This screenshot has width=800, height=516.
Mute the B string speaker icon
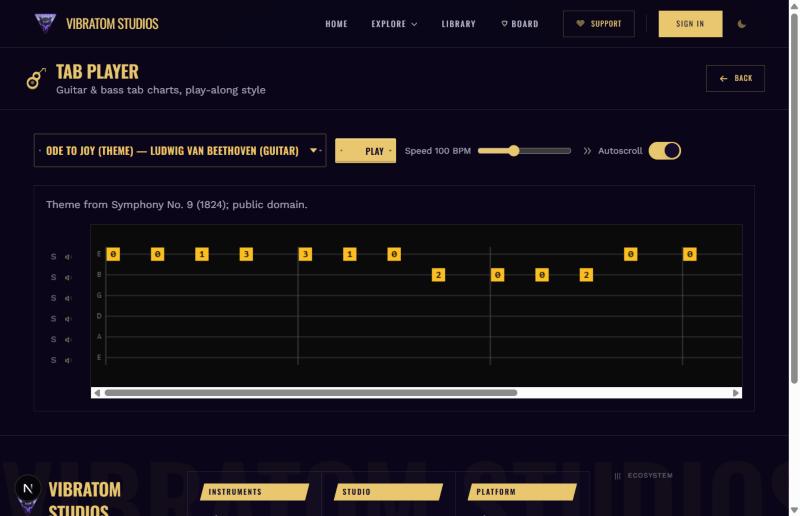coord(68,278)
